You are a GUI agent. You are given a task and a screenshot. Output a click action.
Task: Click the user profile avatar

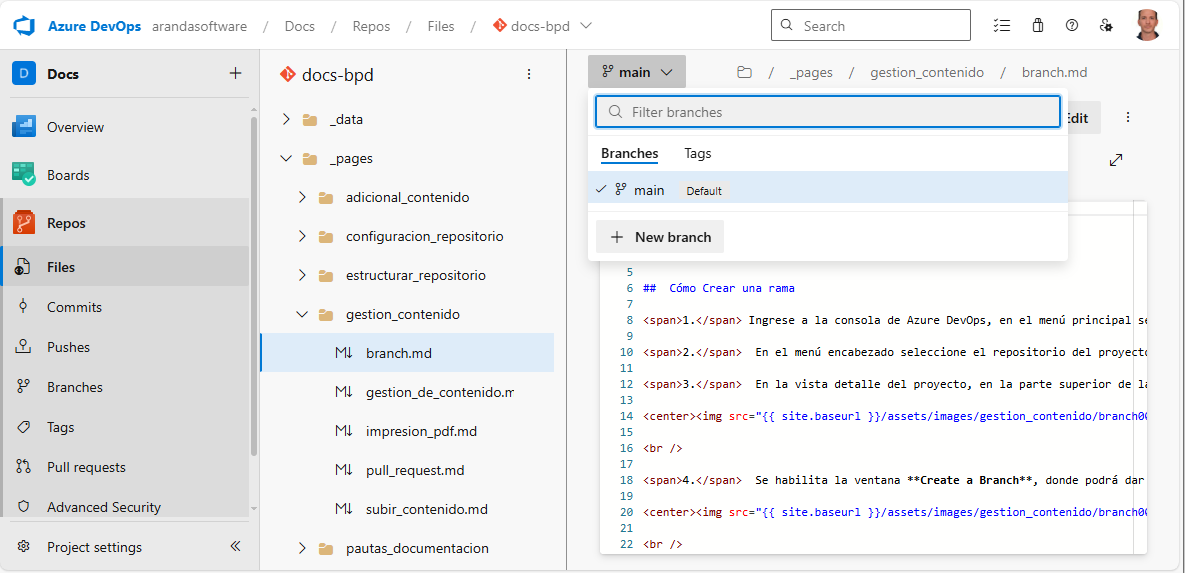pos(1148,26)
